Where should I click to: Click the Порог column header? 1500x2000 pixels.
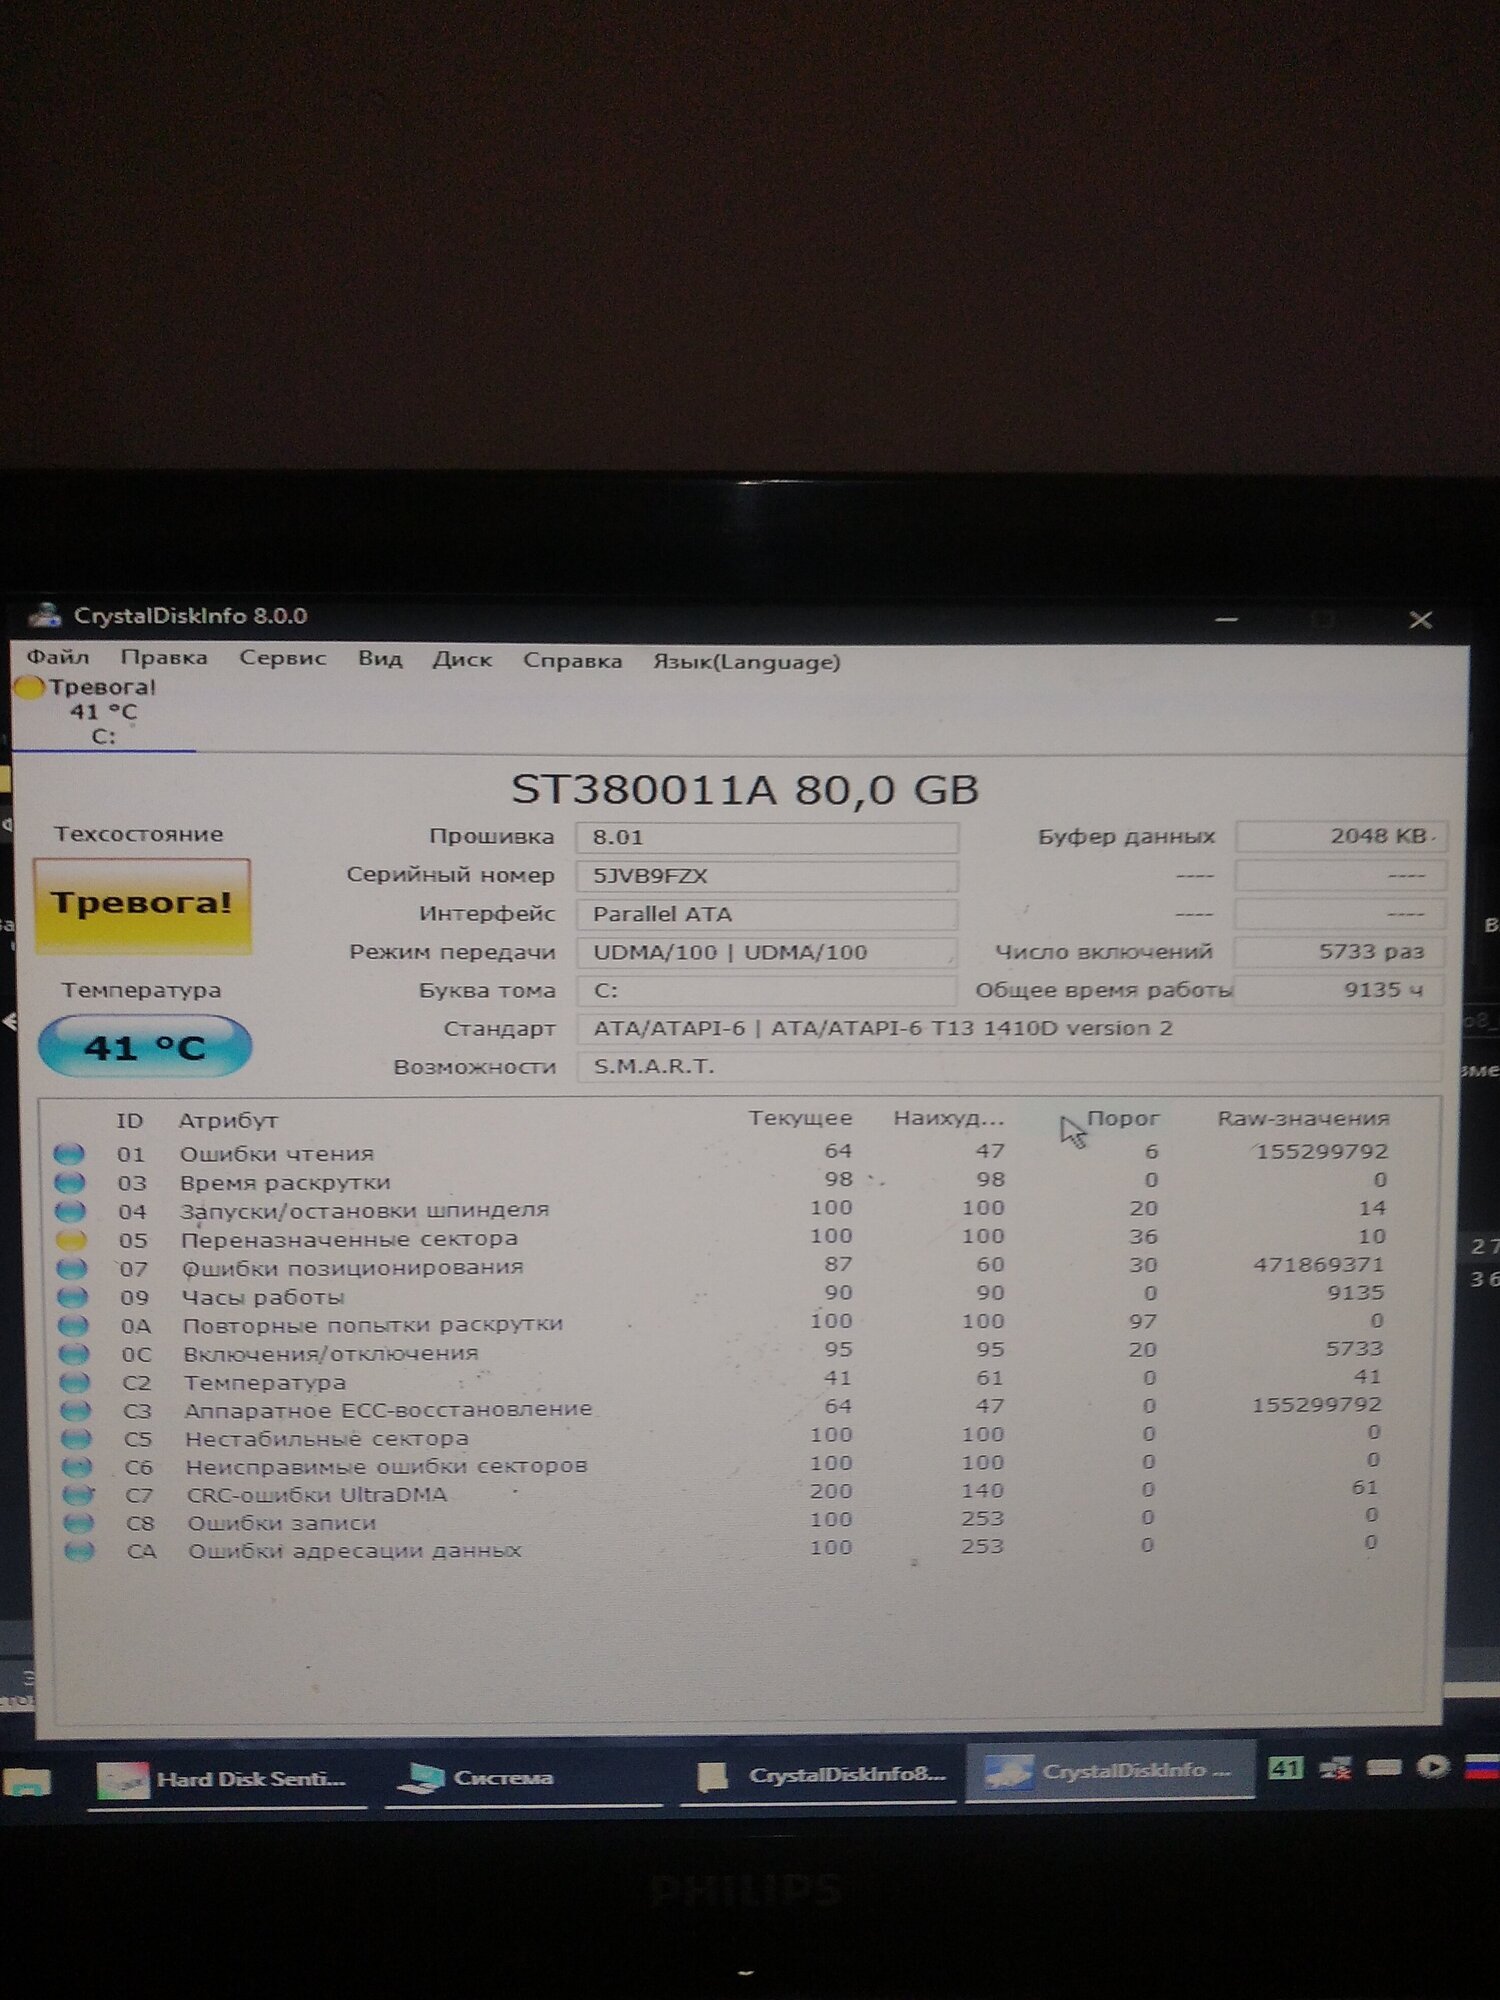[x=1123, y=1118]
